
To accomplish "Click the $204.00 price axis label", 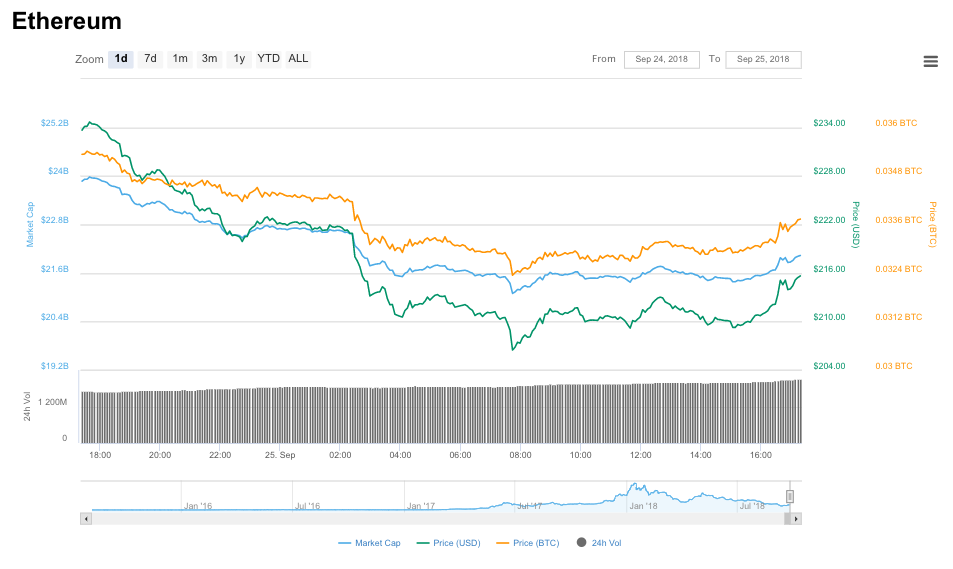I will (x=829, y=366).
